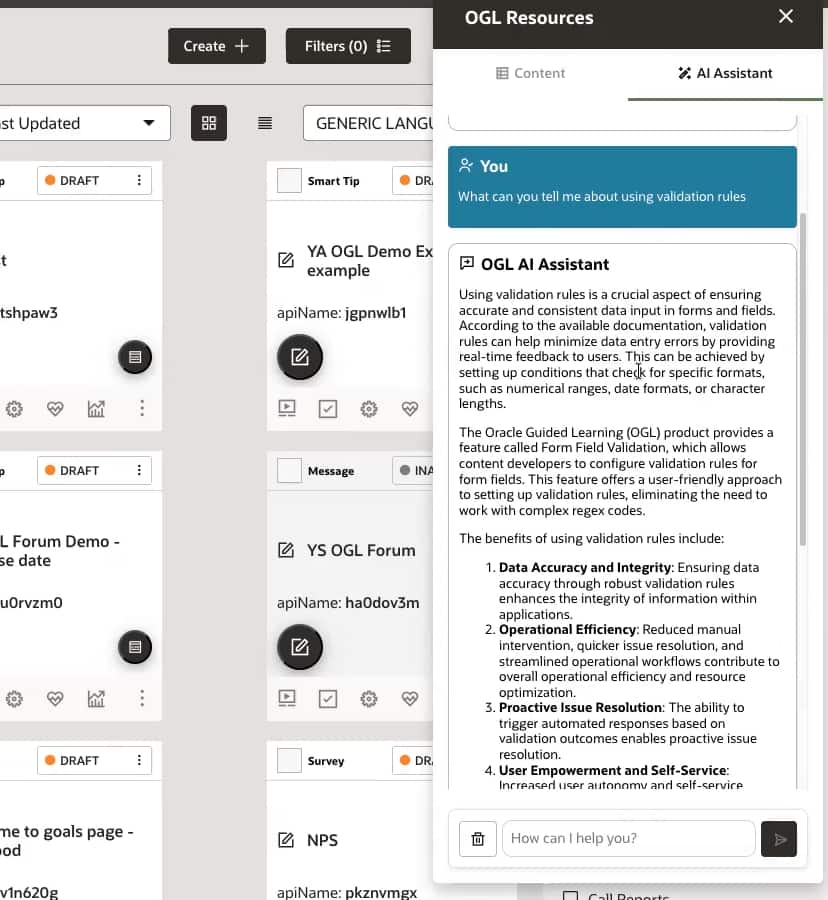Click apiName ha0dov3m text
This screenshot has height=900, width=828.
click(x=348, y=603)
